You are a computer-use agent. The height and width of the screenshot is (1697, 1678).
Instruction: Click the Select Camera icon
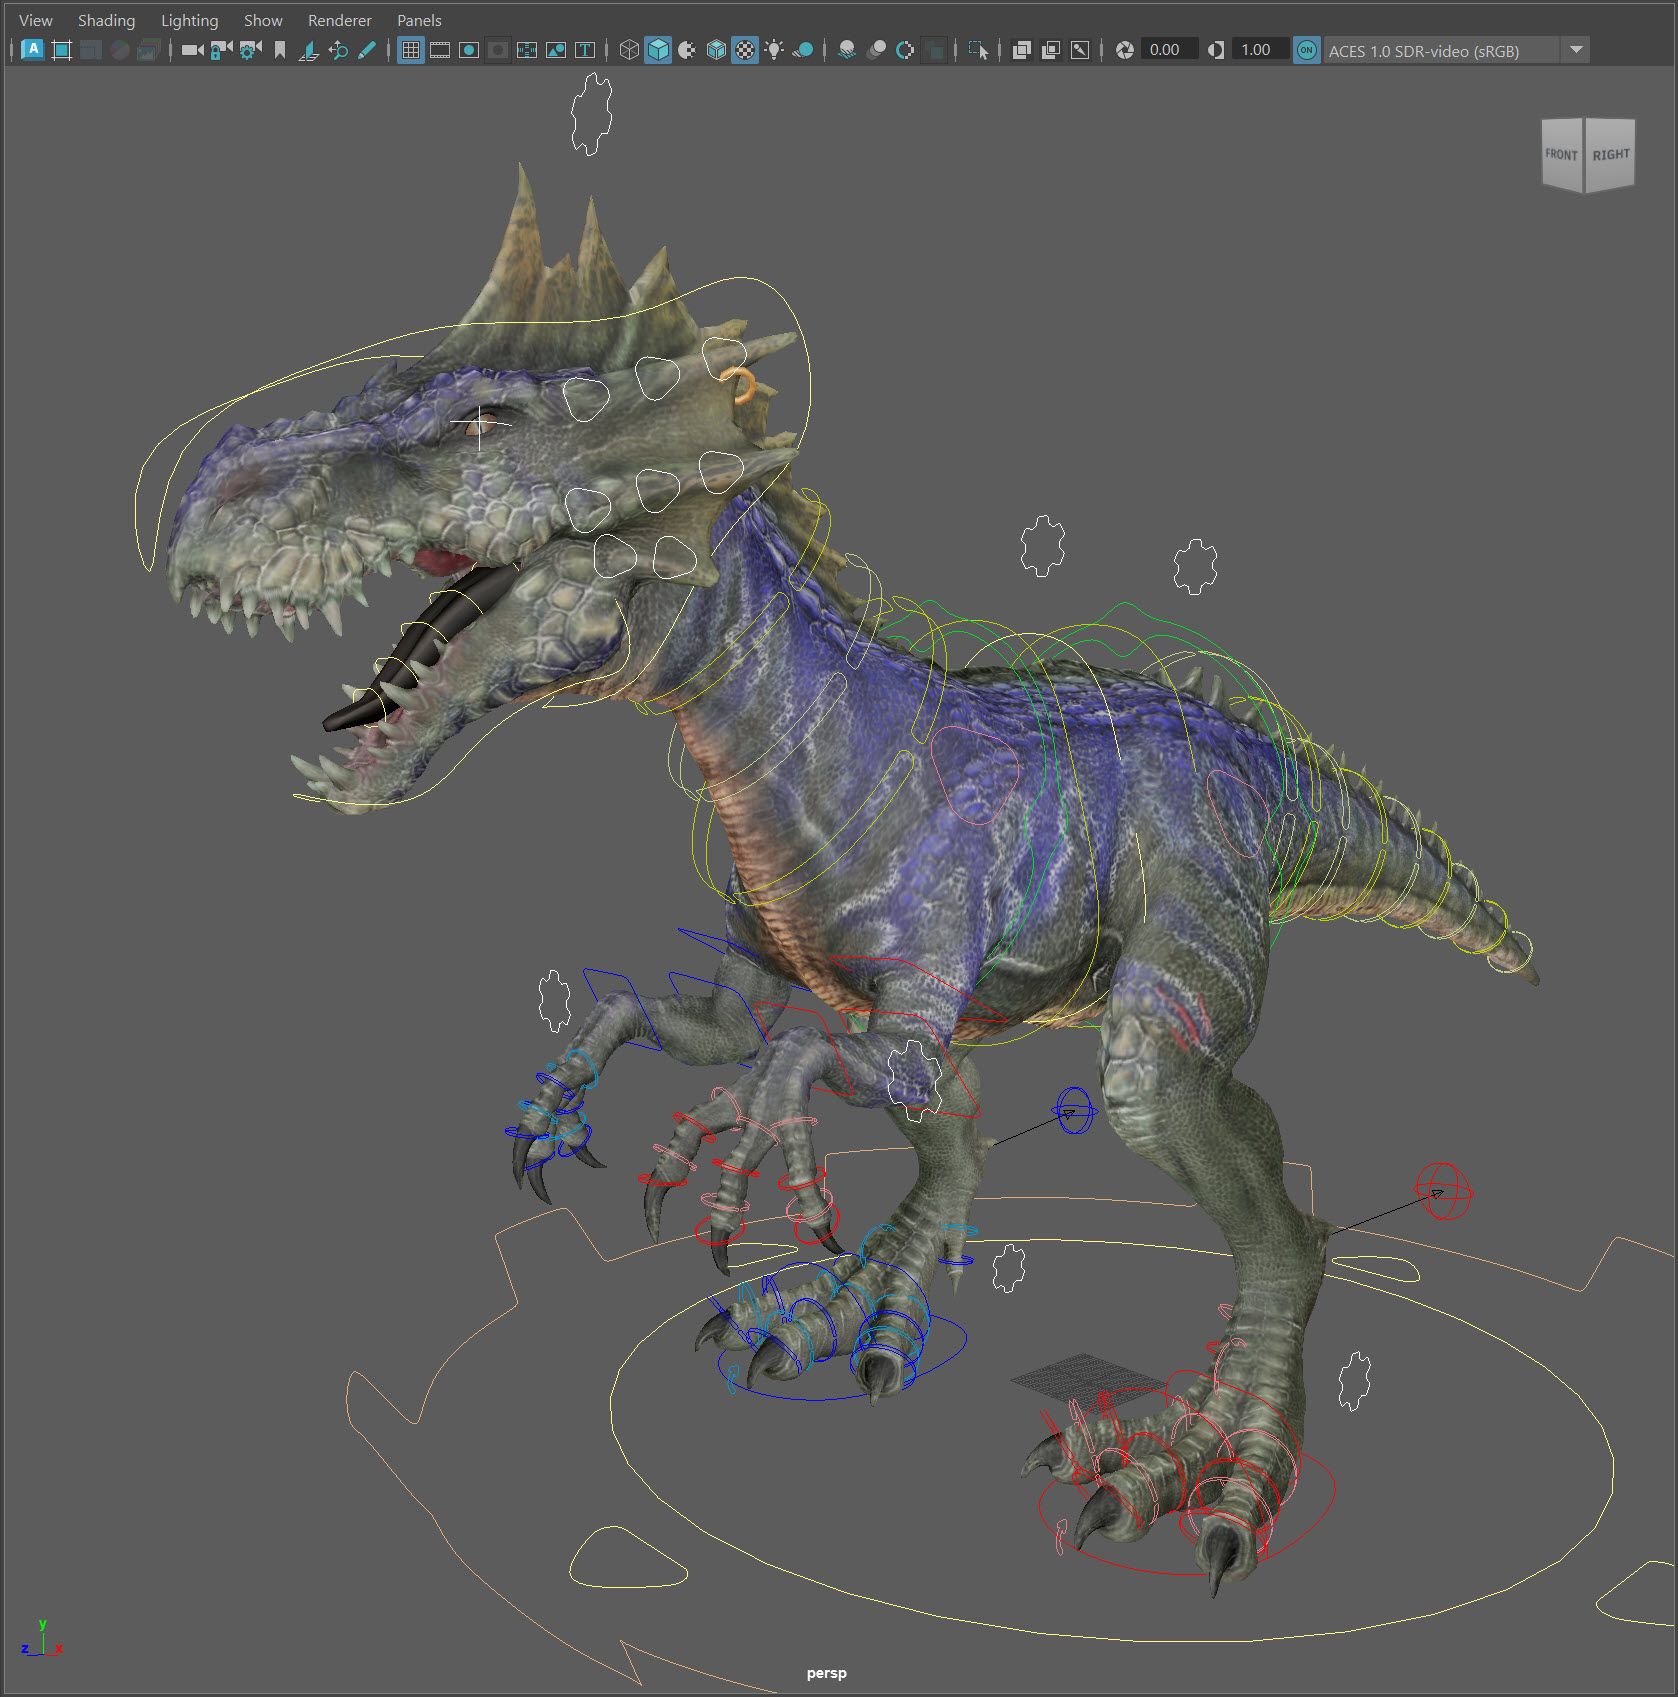click(x=192, y=49)
